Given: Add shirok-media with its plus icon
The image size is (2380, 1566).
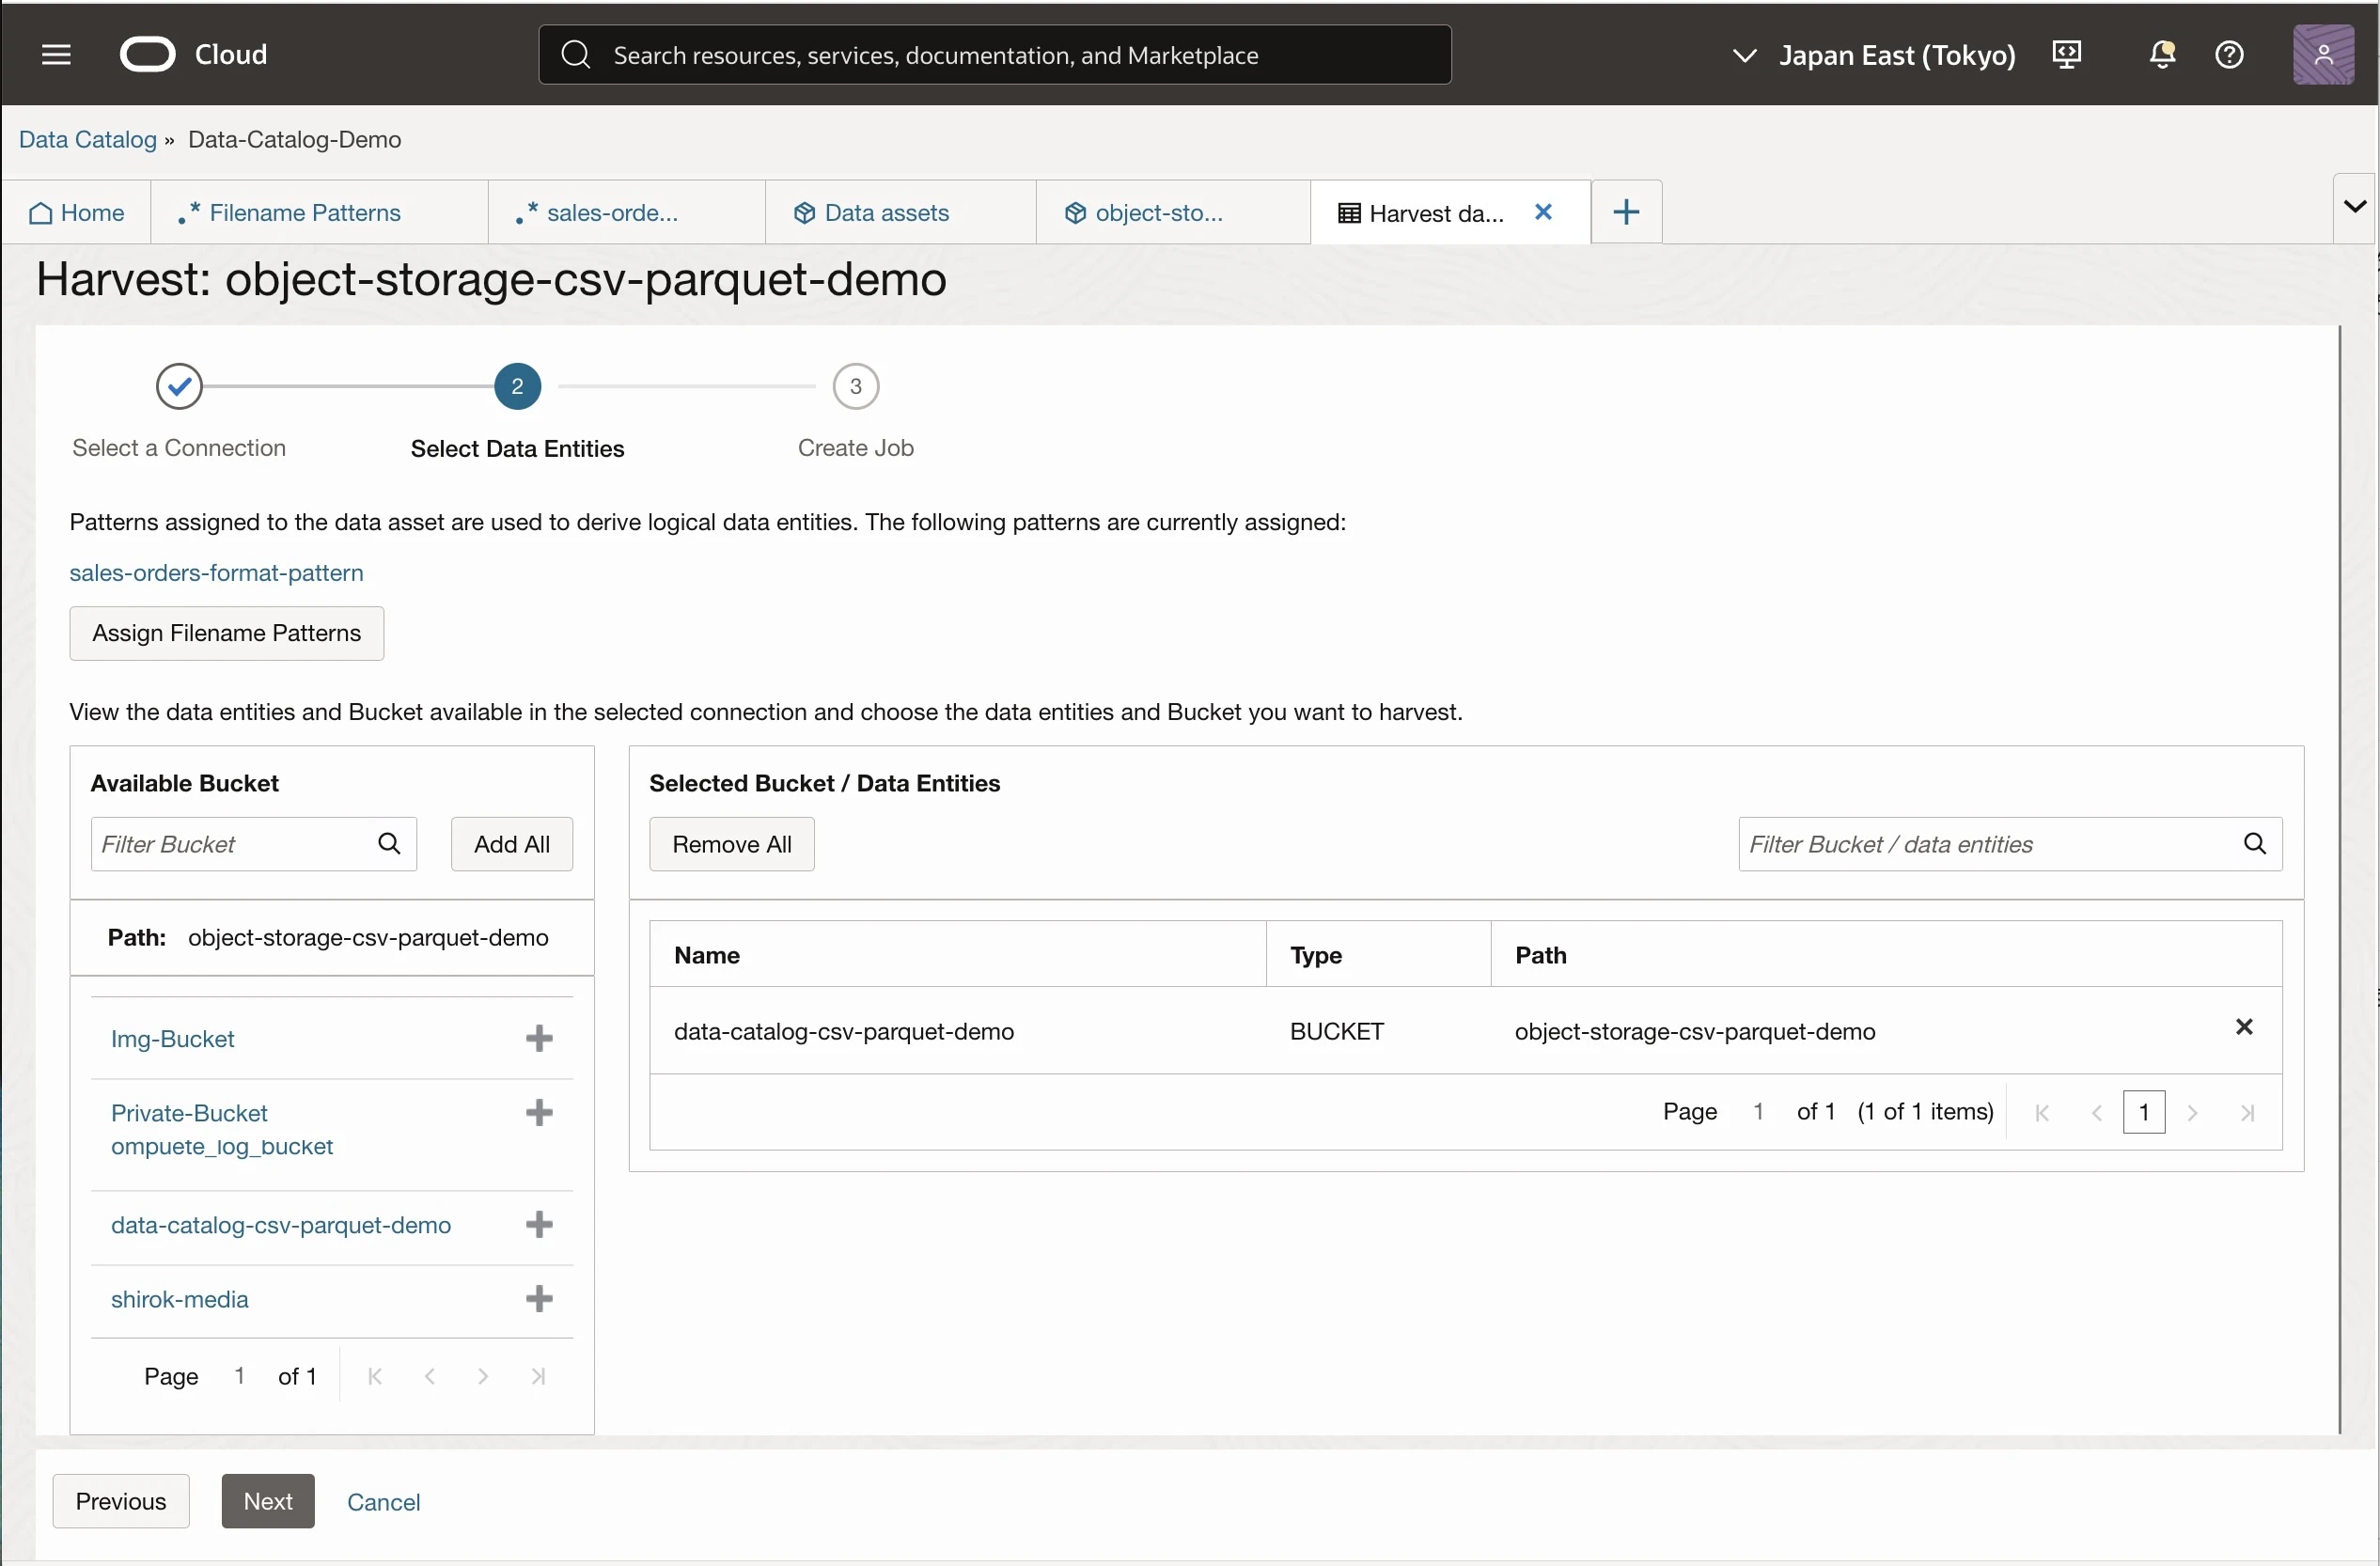Looking at the screenshot, I should coord(539,1298).
